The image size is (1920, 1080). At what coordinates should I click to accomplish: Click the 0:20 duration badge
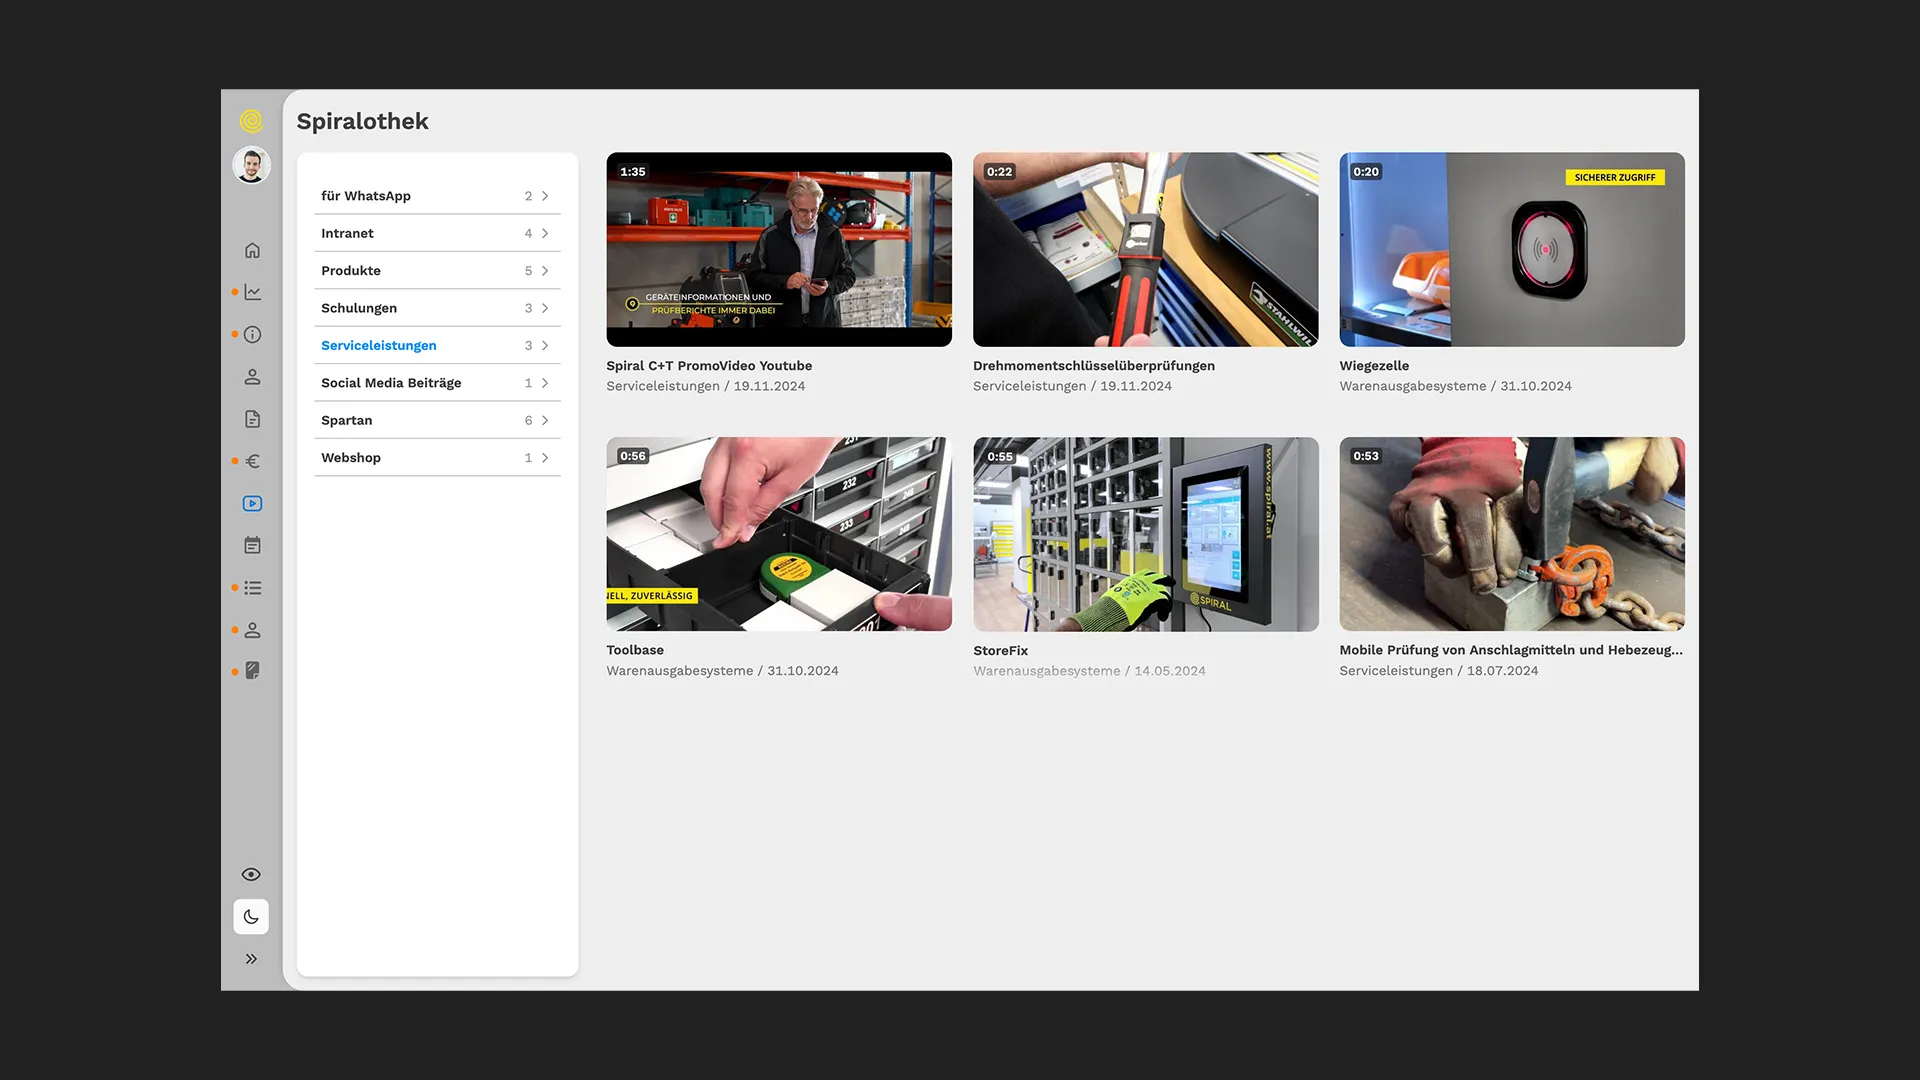coord(1366,172)
